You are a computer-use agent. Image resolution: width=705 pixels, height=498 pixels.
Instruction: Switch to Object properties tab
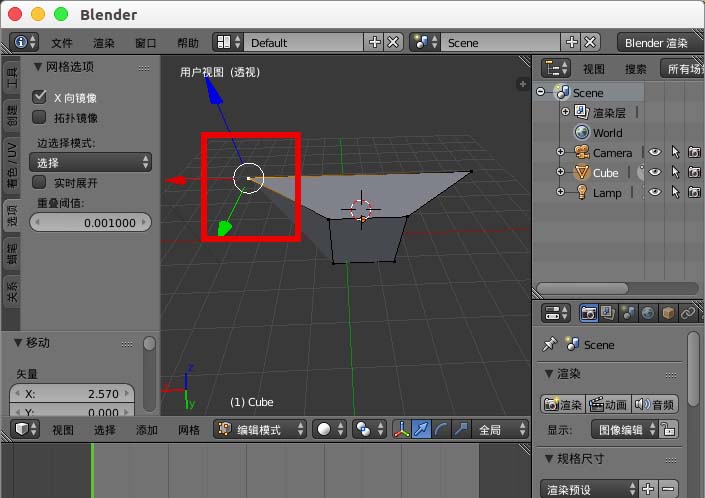pos(668,313)
